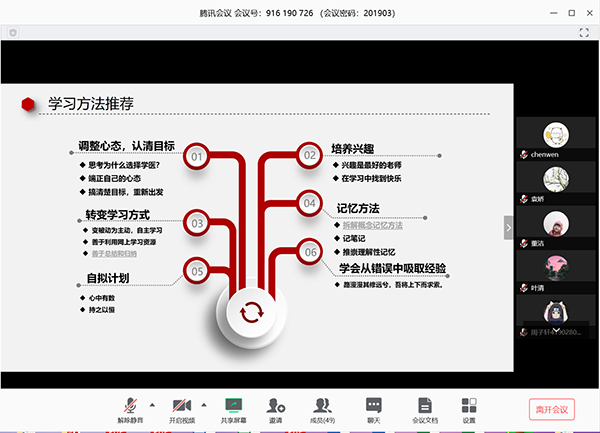
Task: Click bullet text 持之以恒
Action: click(102, 309)
